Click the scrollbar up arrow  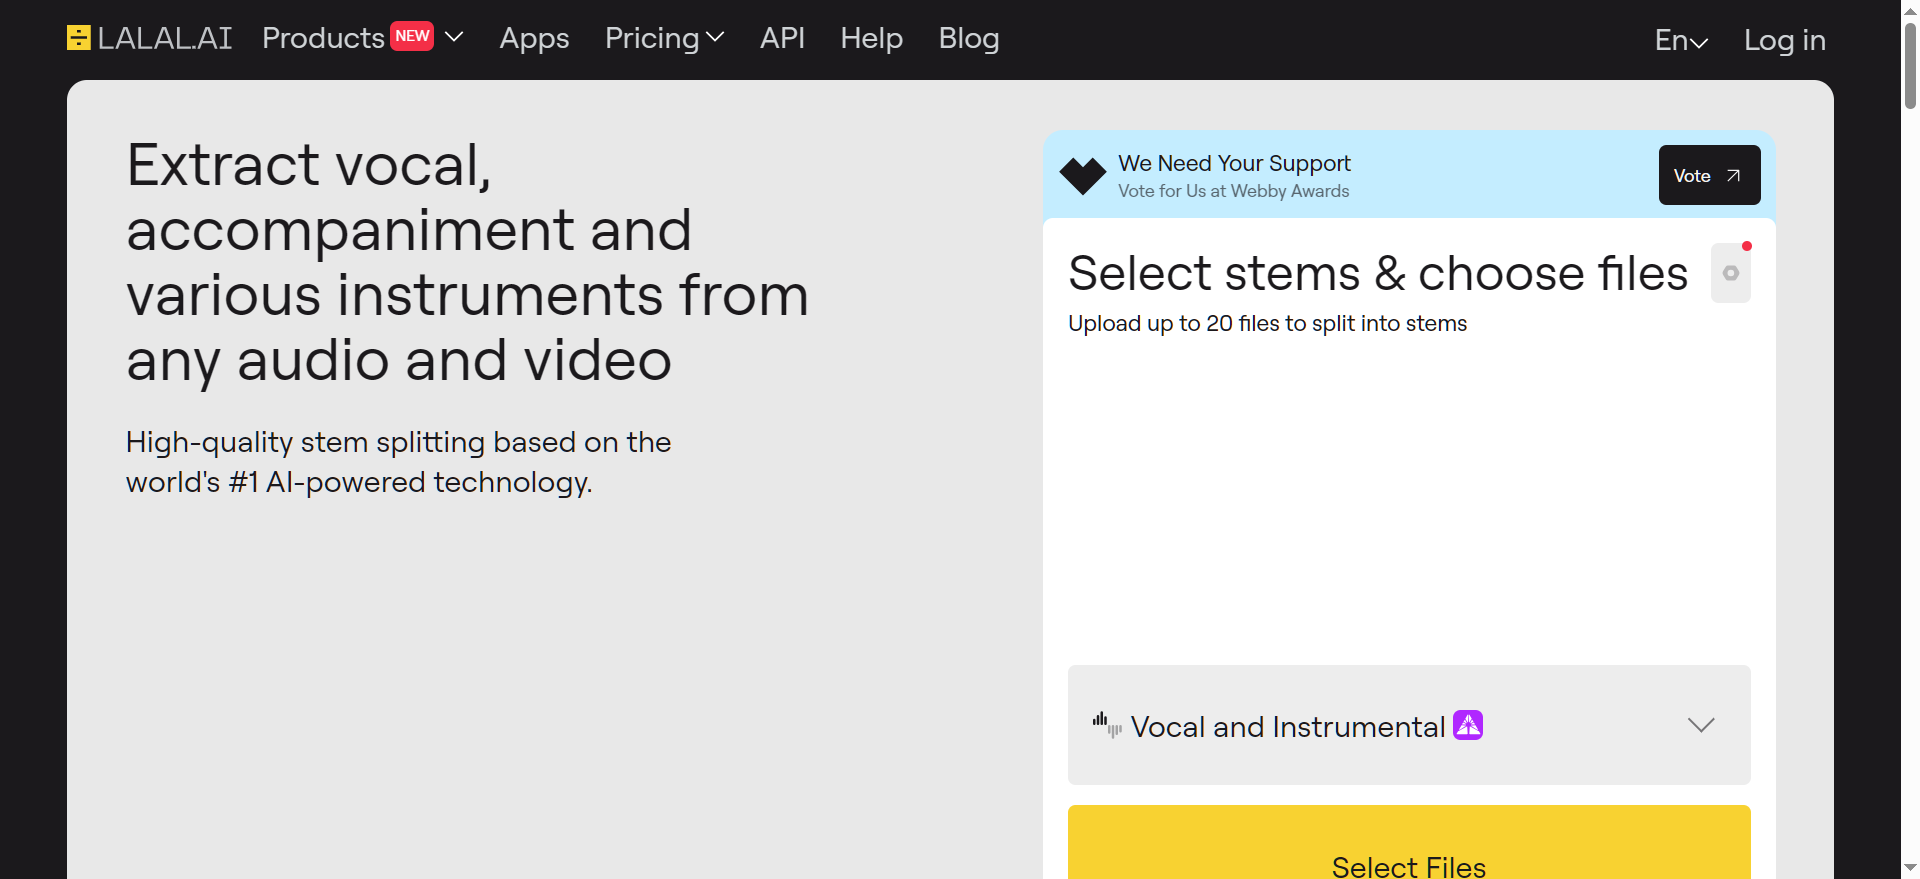click(1910, 8)
